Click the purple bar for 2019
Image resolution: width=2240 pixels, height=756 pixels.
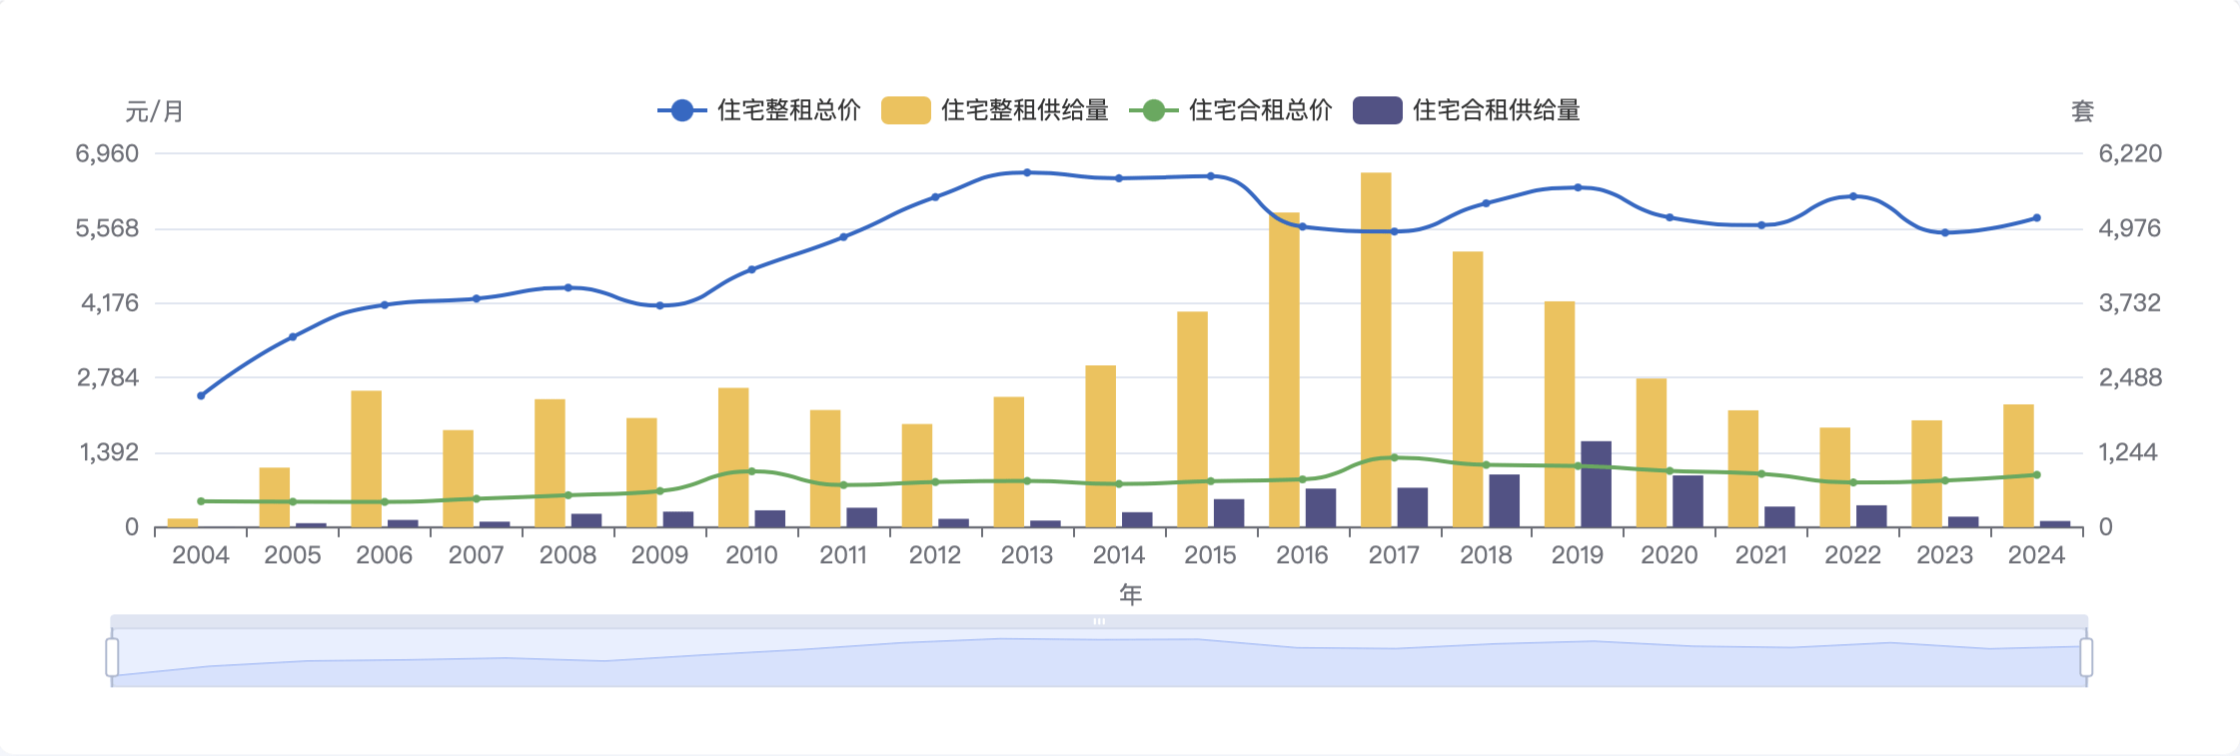pyautogui.click(x=1596, y=484)
